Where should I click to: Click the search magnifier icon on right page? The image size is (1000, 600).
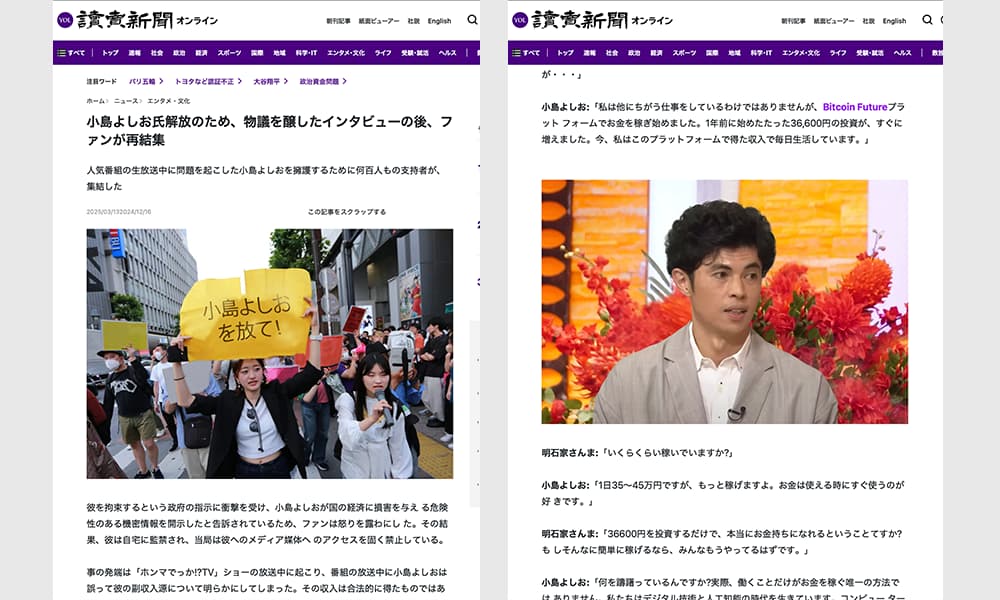click(927, 20)
